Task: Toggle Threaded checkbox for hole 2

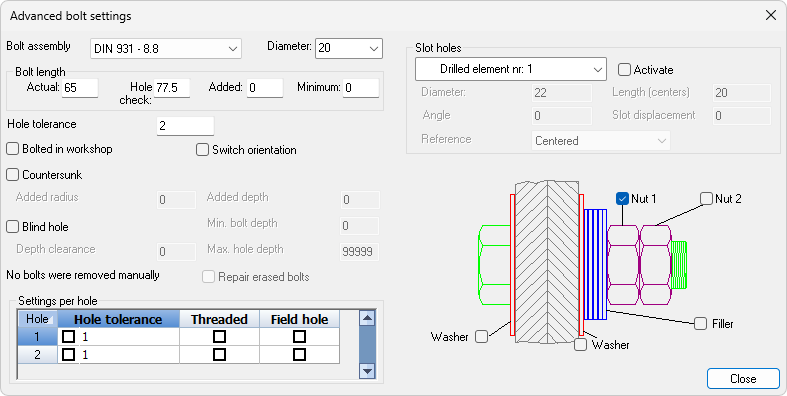Action: click(x=219, y=354)
